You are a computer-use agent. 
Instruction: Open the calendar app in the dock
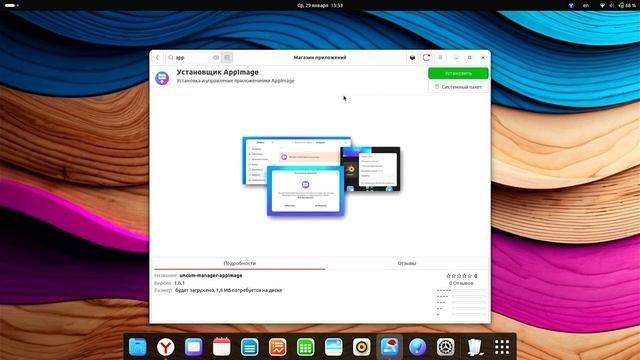tap(222, 347)
